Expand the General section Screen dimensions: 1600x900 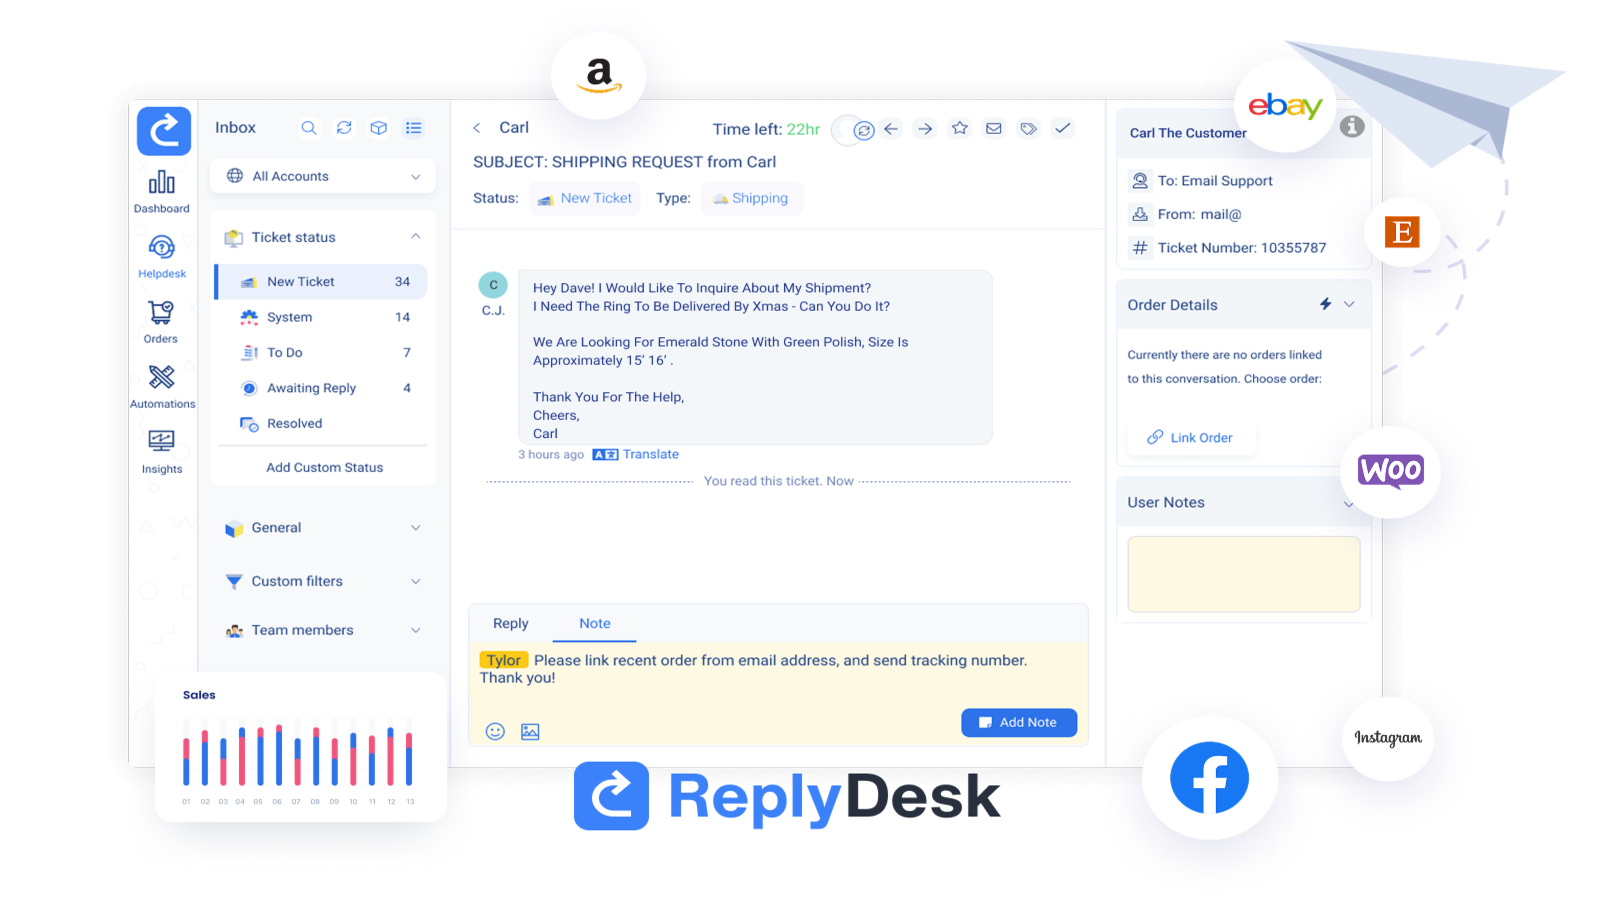(x=416, y=528)
